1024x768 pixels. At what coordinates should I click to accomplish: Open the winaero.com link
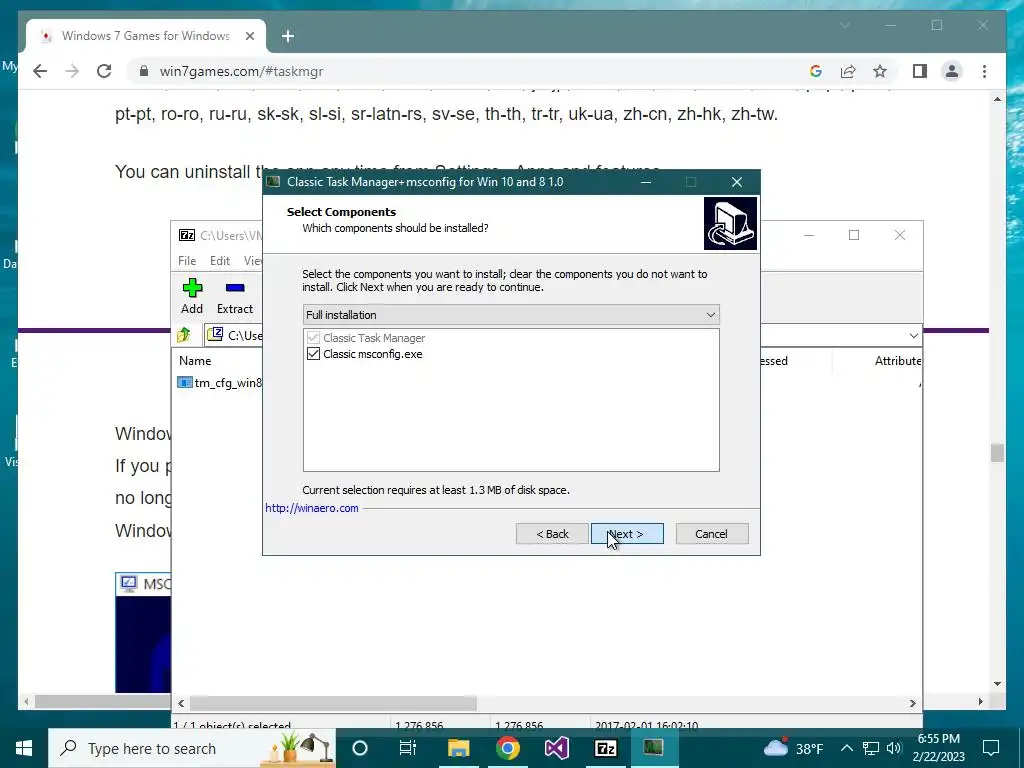tap(312, 508)
